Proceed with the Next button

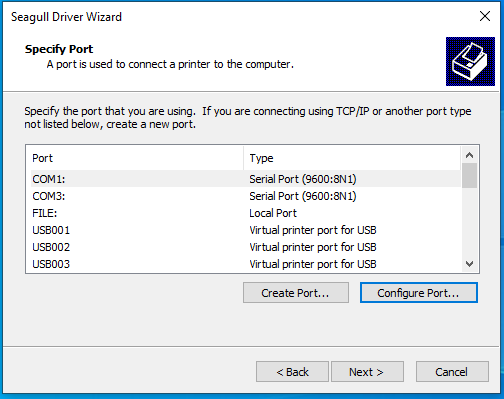pyautogui.click(x=367, y=372)
